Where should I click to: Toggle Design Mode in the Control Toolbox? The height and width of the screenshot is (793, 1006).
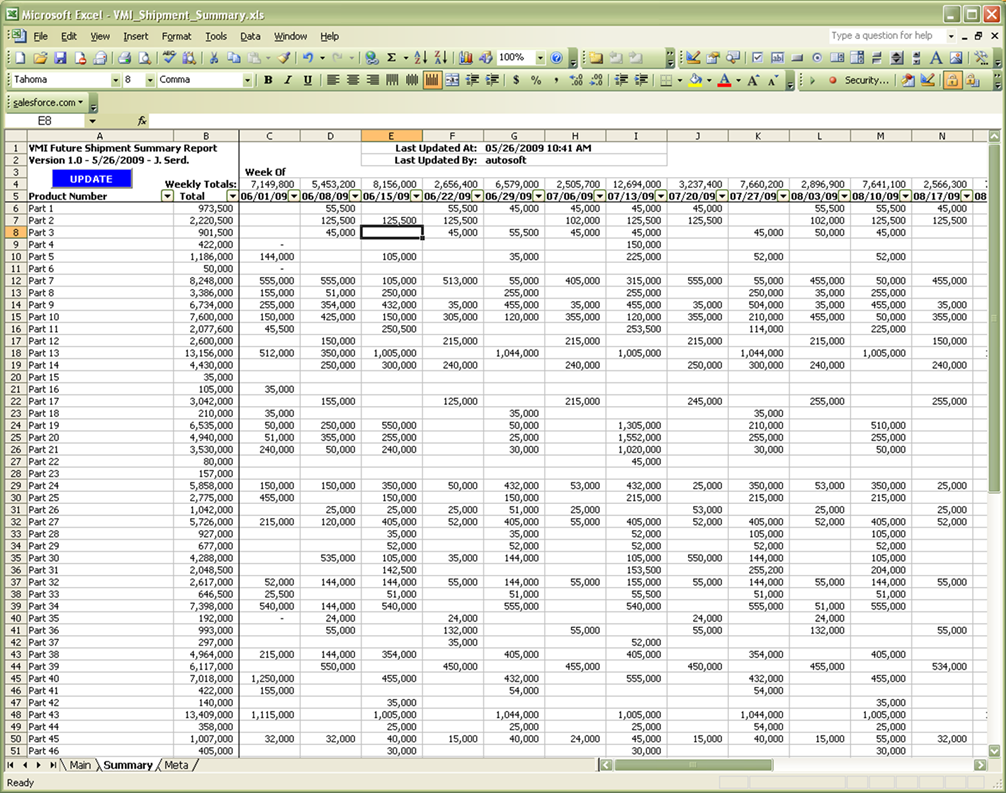coord(692,58)
